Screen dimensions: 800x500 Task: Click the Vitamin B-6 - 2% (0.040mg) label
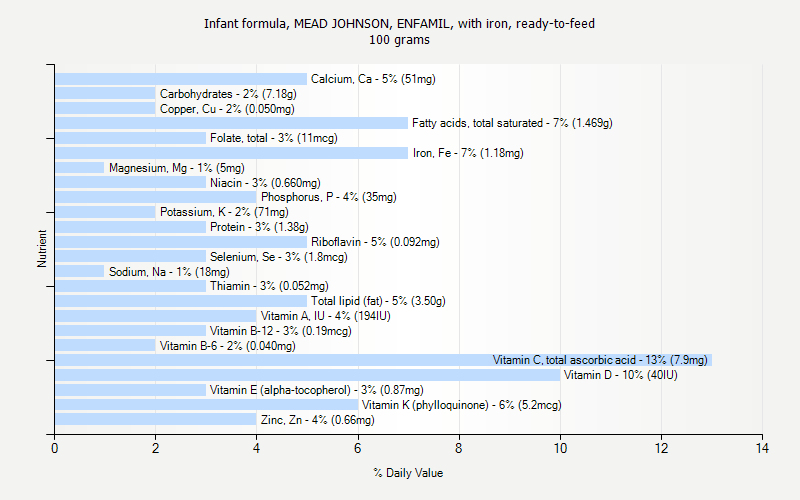coord(228,346)
